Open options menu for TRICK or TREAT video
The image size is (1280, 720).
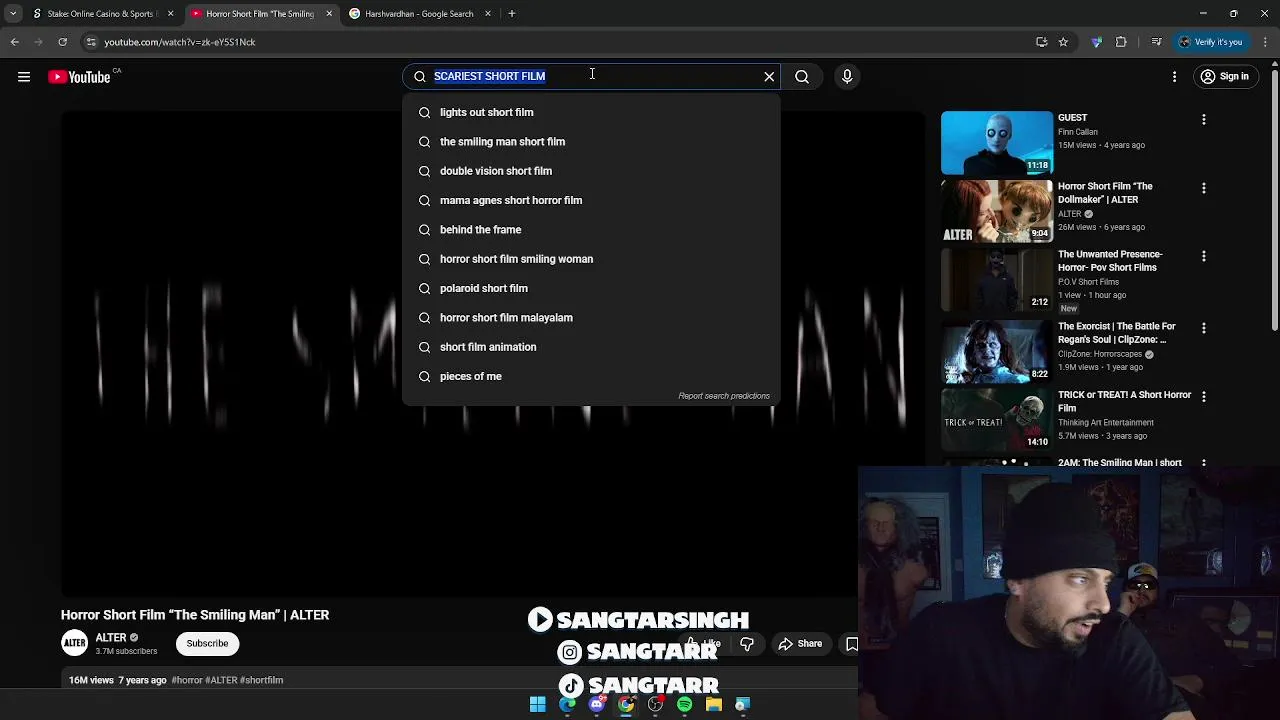[x=1204, y=396]
